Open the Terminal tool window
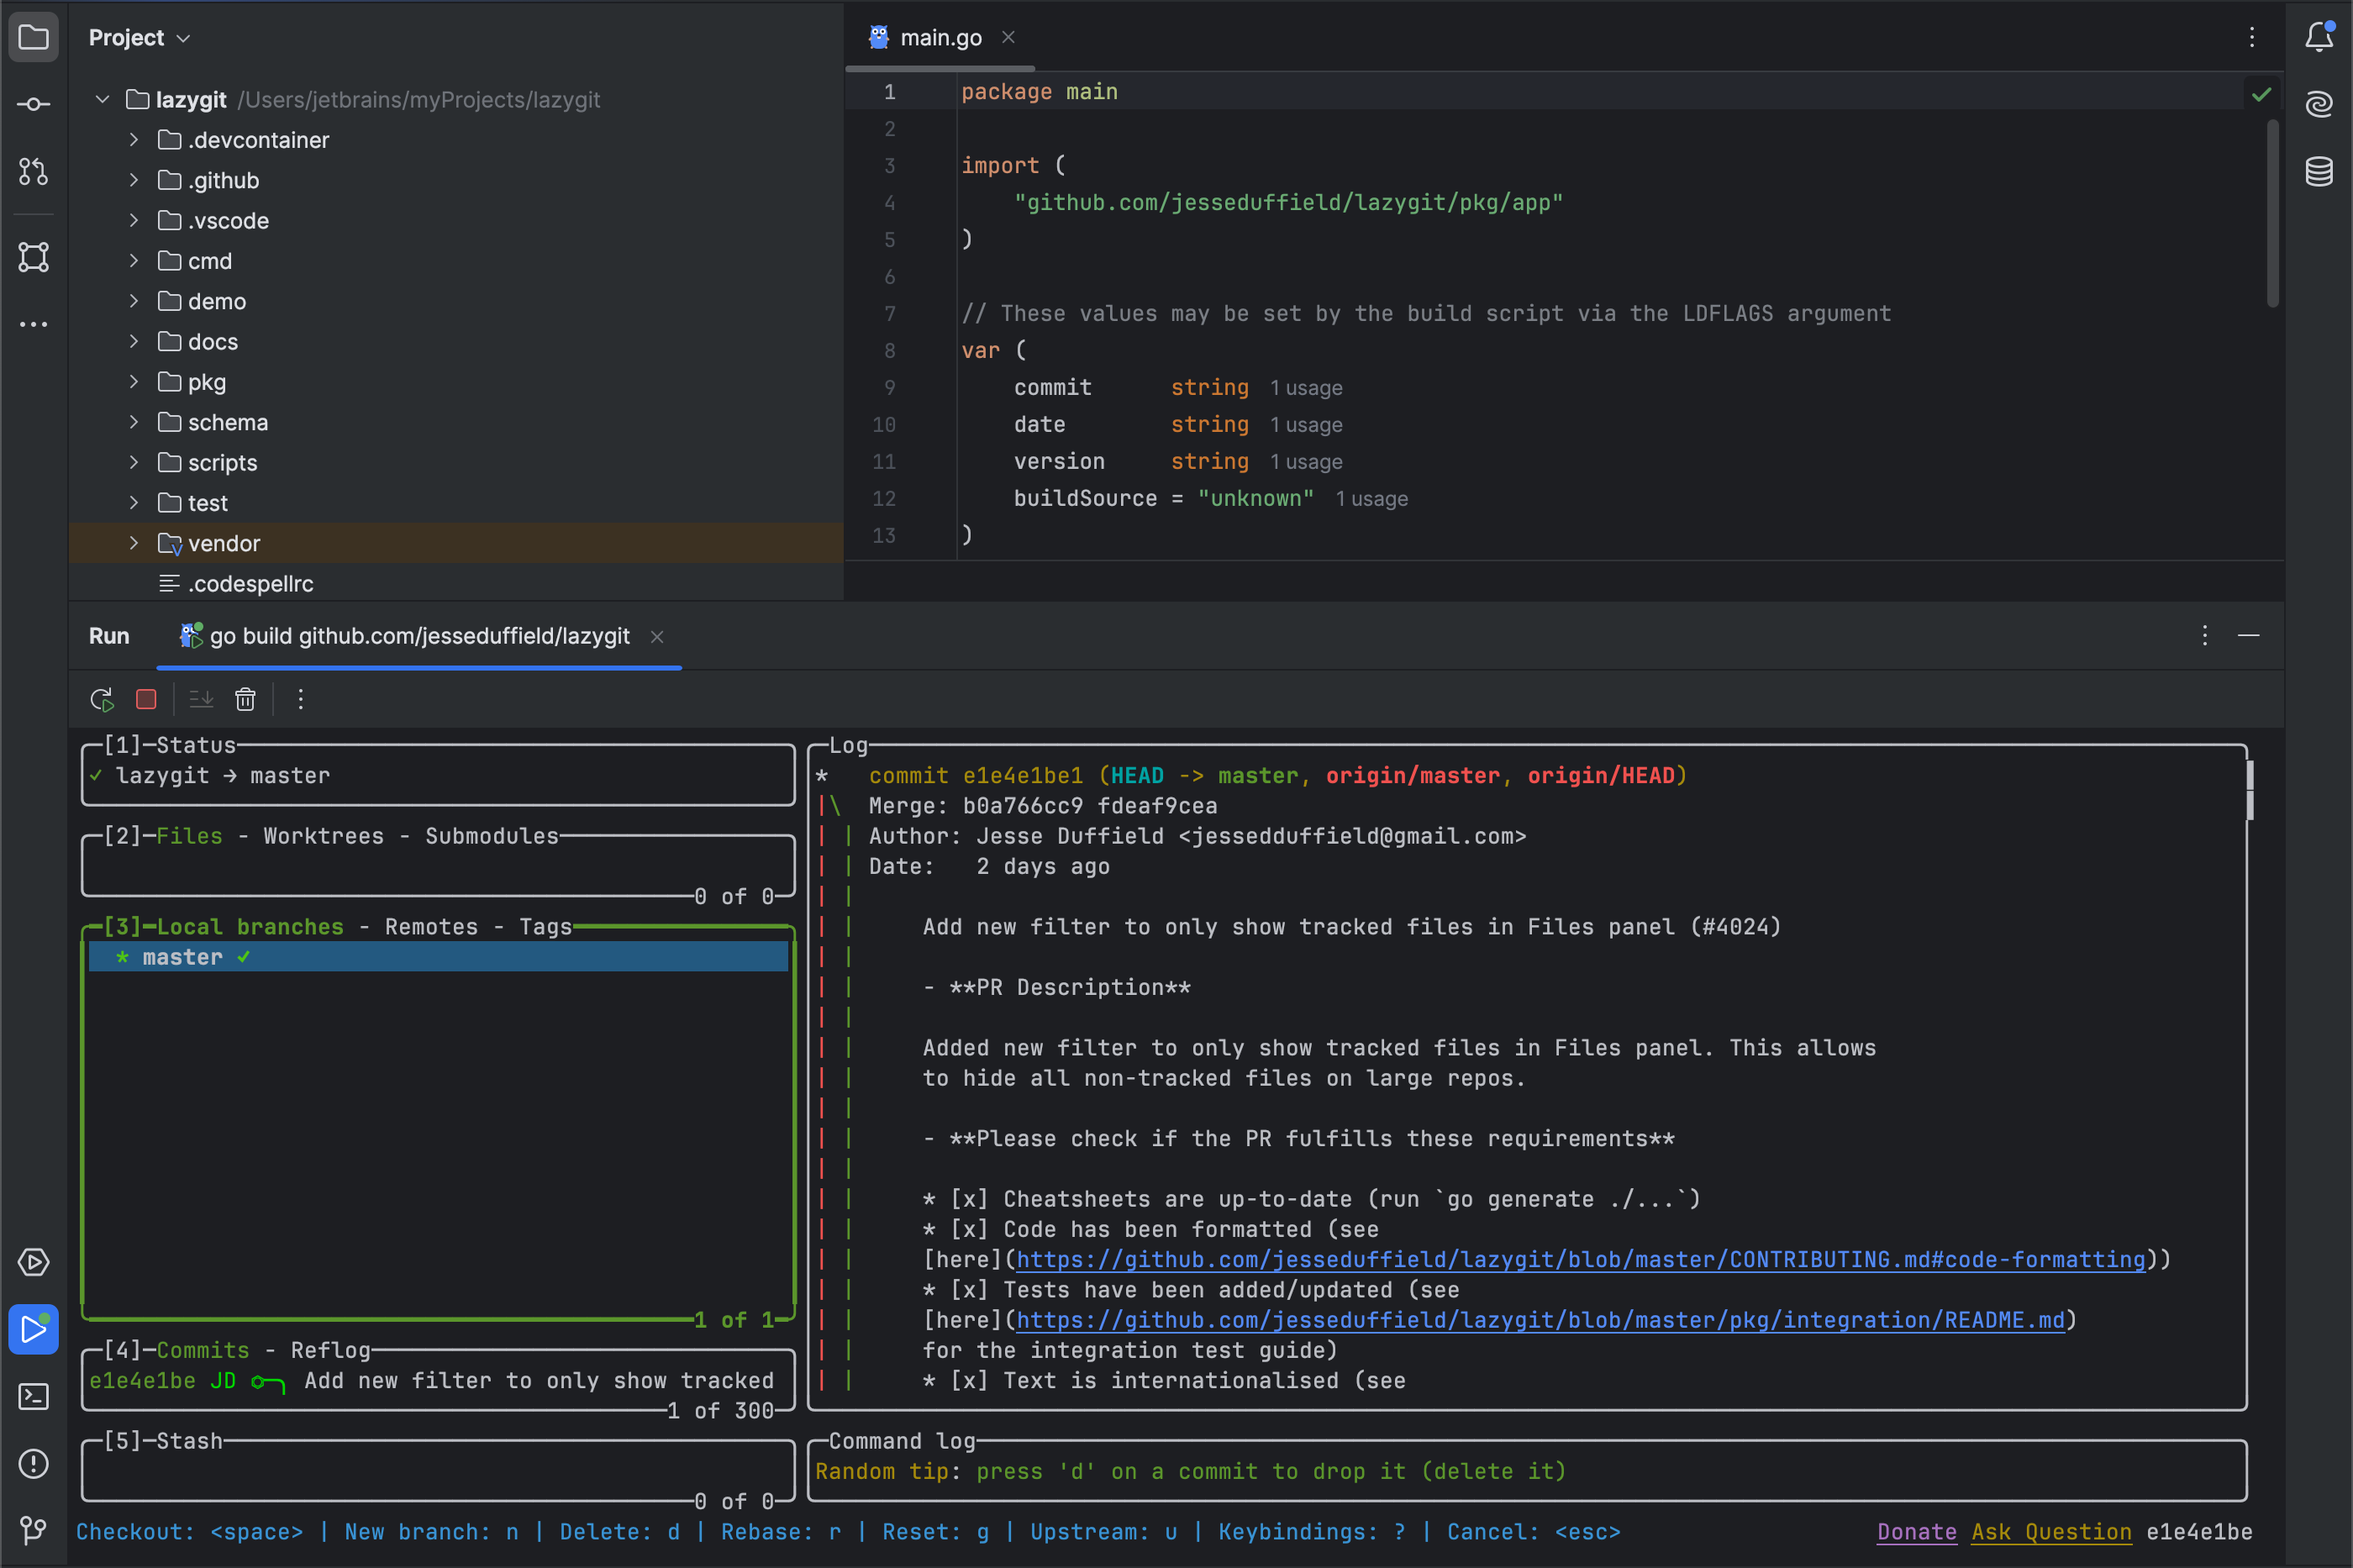This screenshot has height=1568, width=2353. pyautogui.click(x=33, y=1396)
